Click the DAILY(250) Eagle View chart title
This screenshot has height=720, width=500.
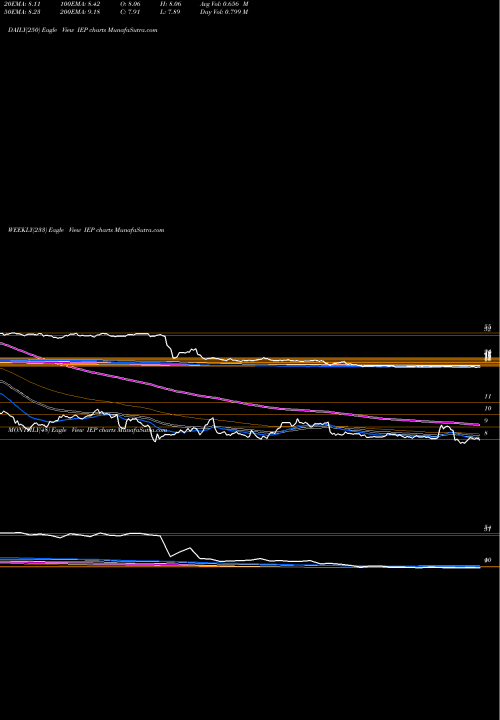click(83, 30)
